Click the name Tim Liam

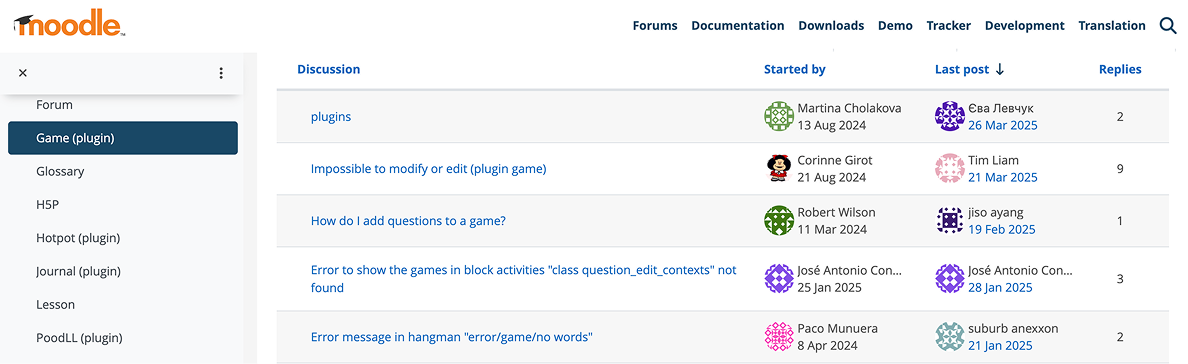pos(993,160)
